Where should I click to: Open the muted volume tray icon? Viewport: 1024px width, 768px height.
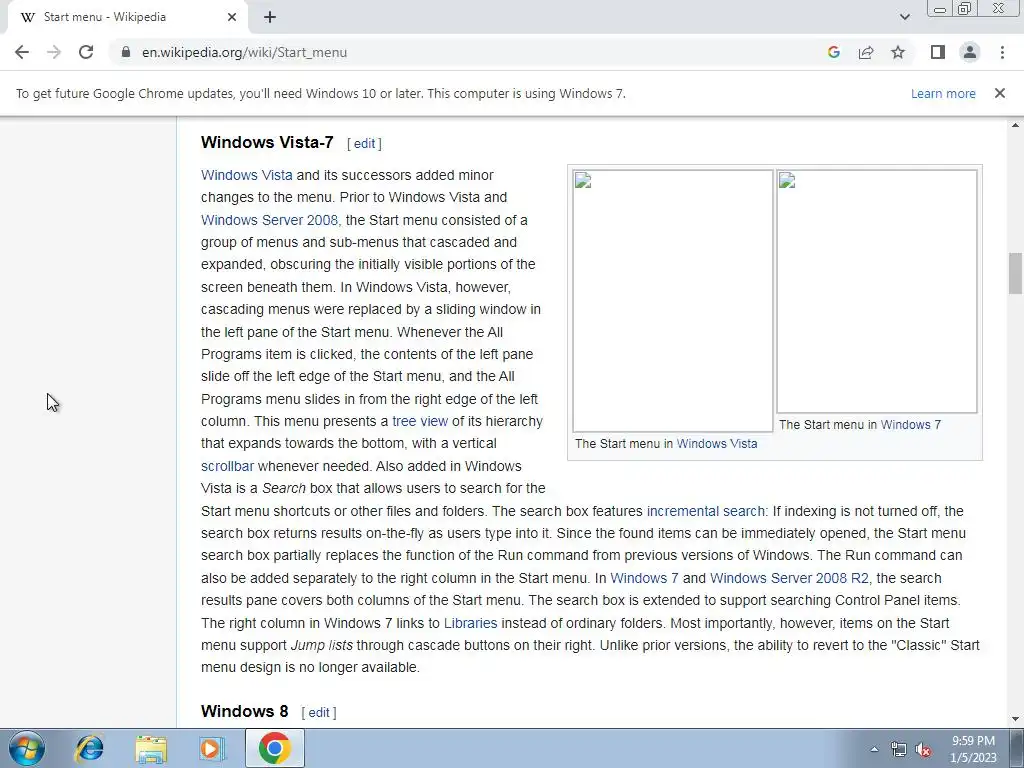point(923,749)
